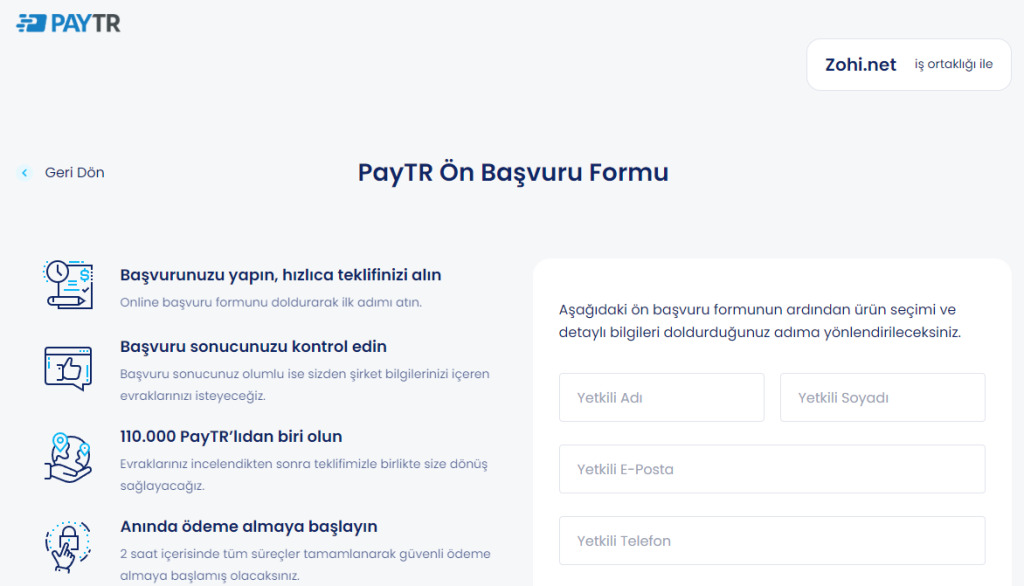
Task: Click into the Yetkili E-Posta field
Action: (x=771, y=469)
